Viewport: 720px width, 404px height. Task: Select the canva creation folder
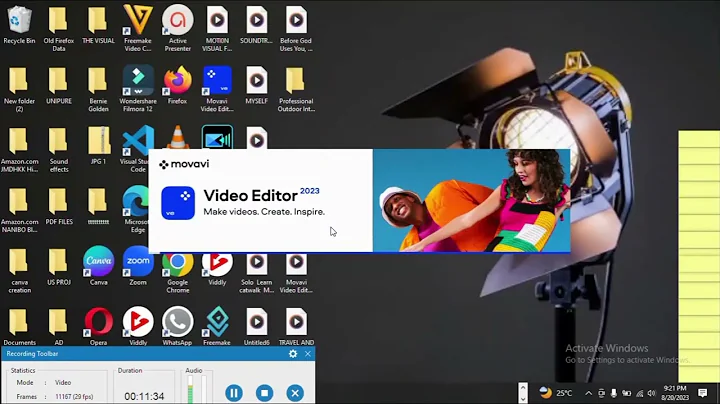pos(19,270)
